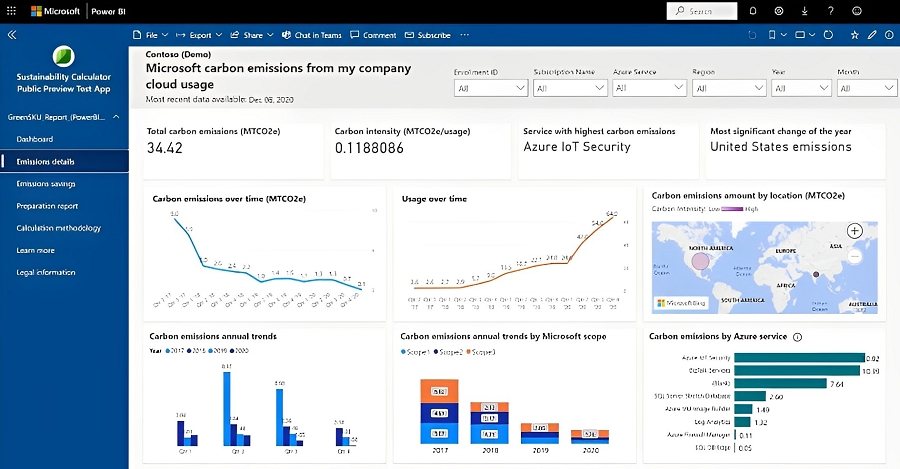The height and width of the screenshot is (469, 900).
Task: Zoom in on the emissions map
Action: pos(854,231)
